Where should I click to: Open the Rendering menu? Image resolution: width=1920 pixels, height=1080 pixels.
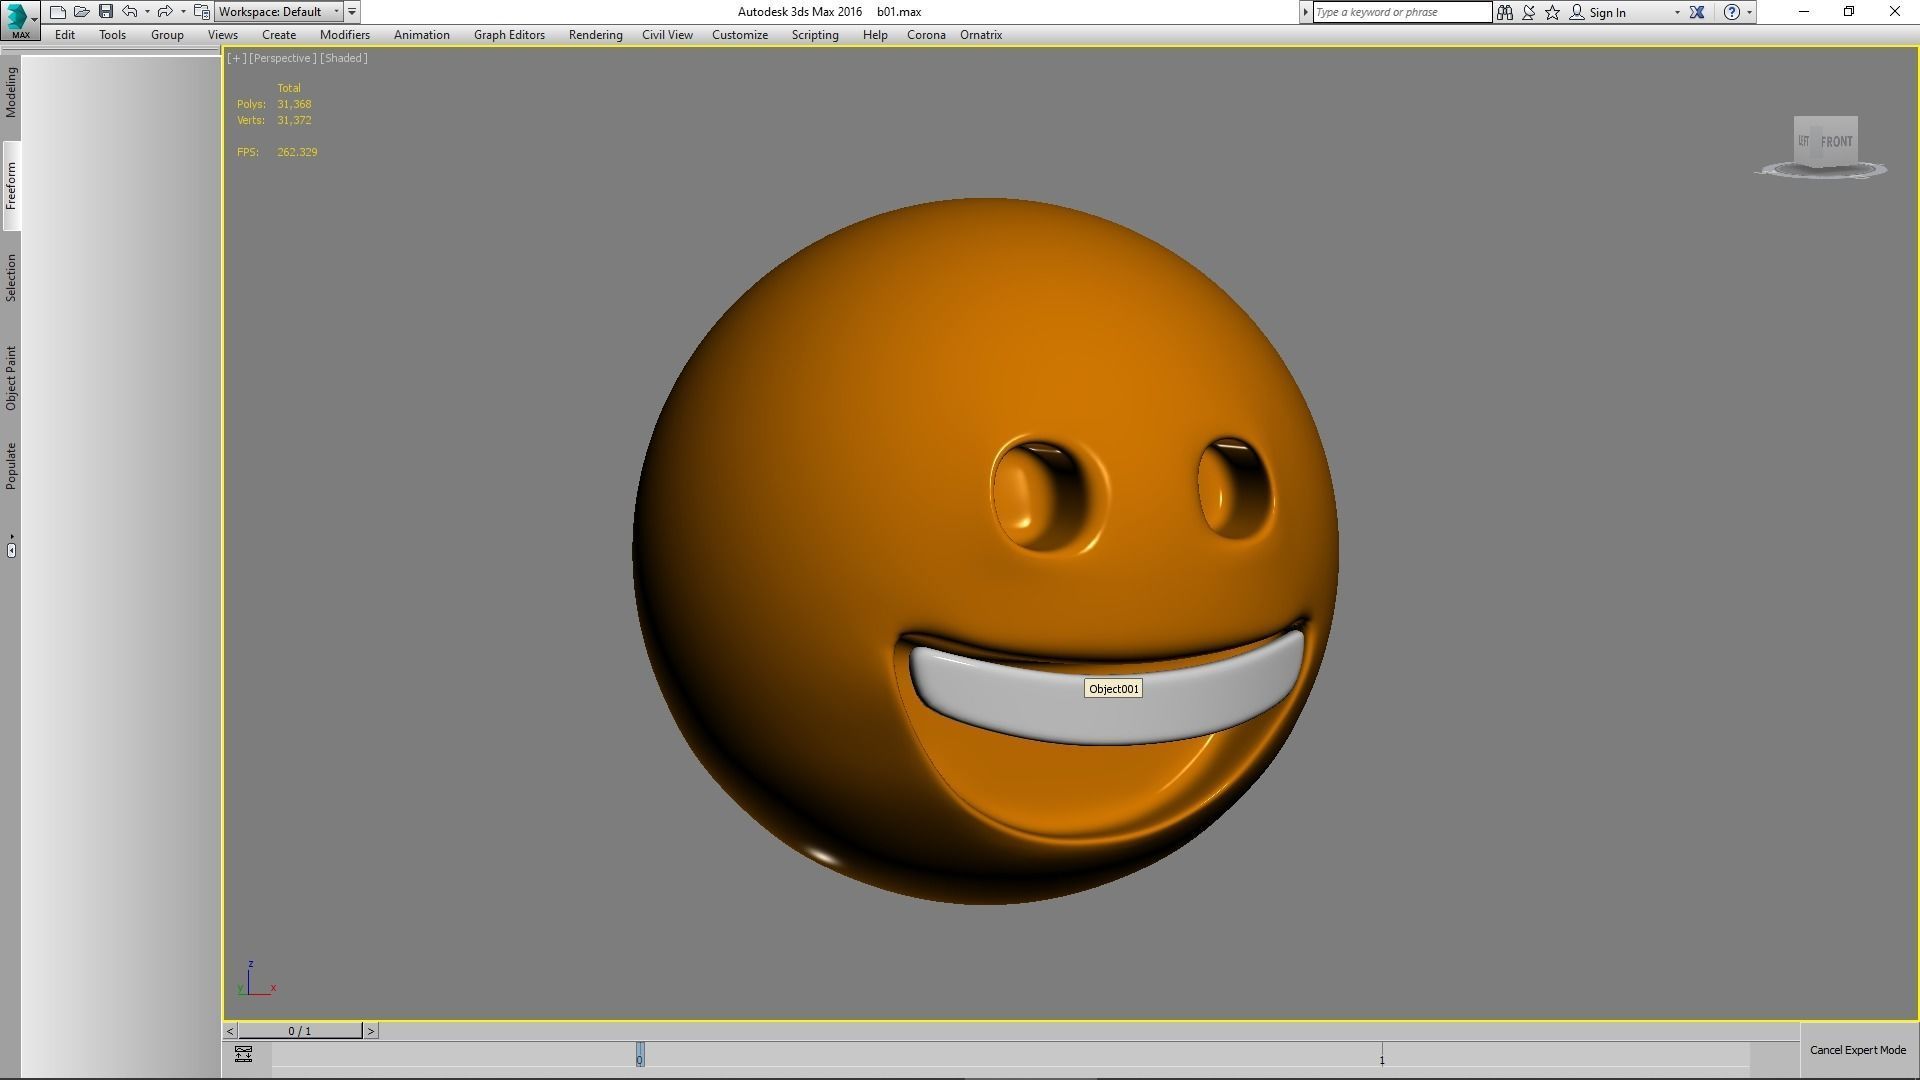[596, 35]
